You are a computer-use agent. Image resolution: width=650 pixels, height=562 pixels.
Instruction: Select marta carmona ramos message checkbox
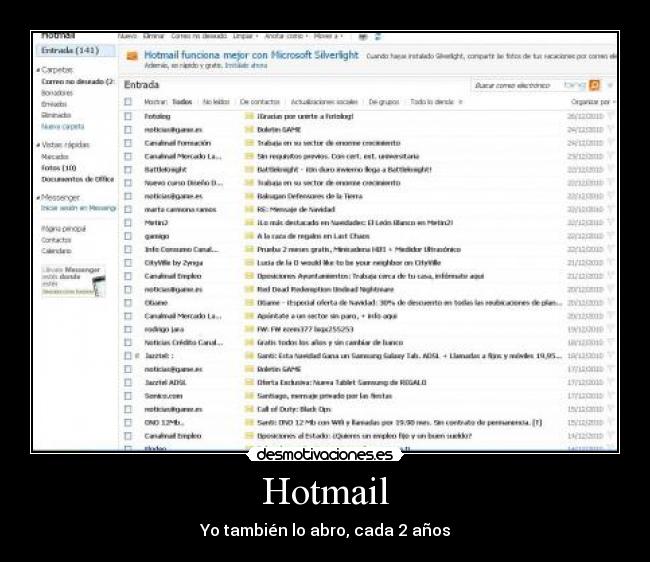pyautogui.click(x=128, y=209)
